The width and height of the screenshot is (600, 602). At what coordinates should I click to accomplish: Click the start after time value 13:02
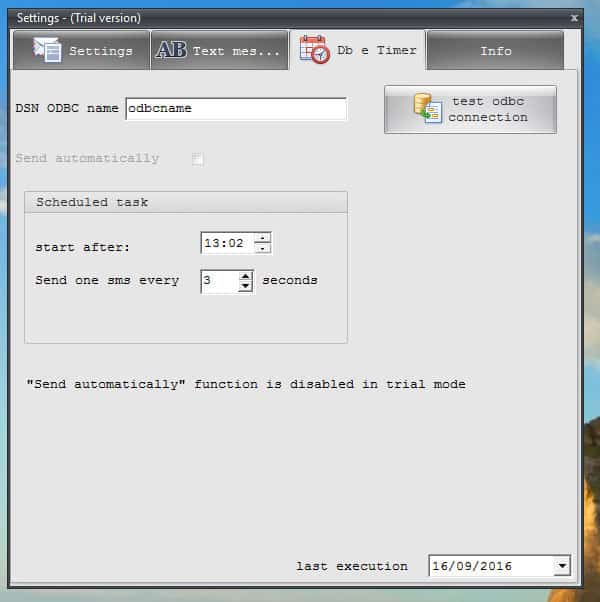[x=226, y=243]
